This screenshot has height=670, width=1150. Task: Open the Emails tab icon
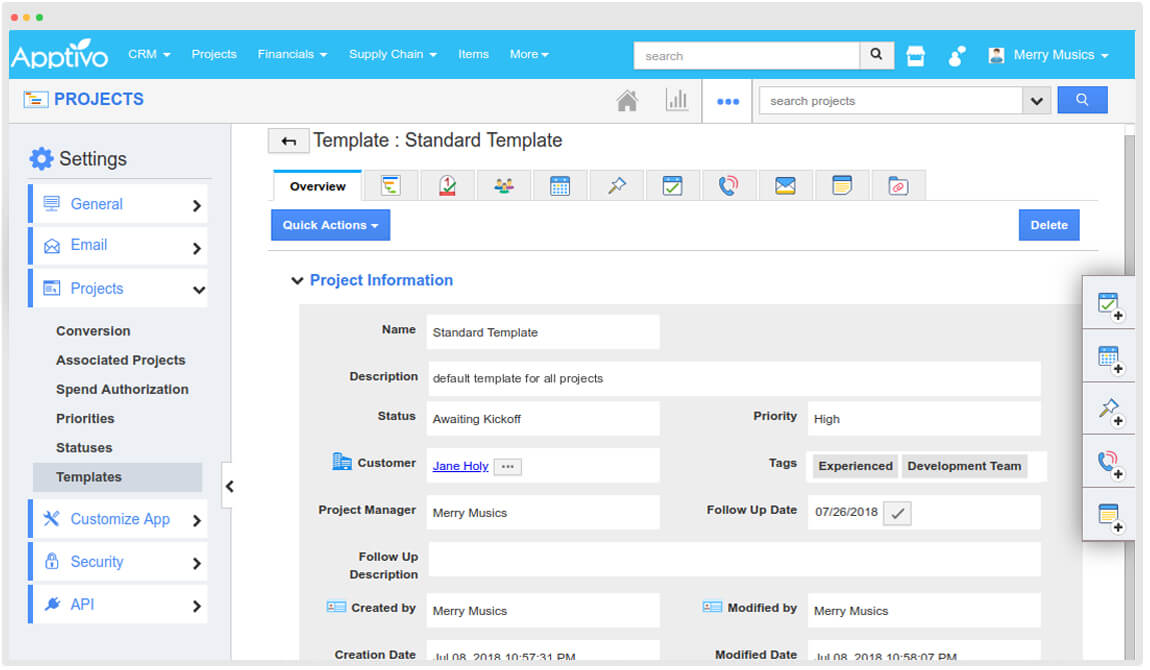point(785,185)
